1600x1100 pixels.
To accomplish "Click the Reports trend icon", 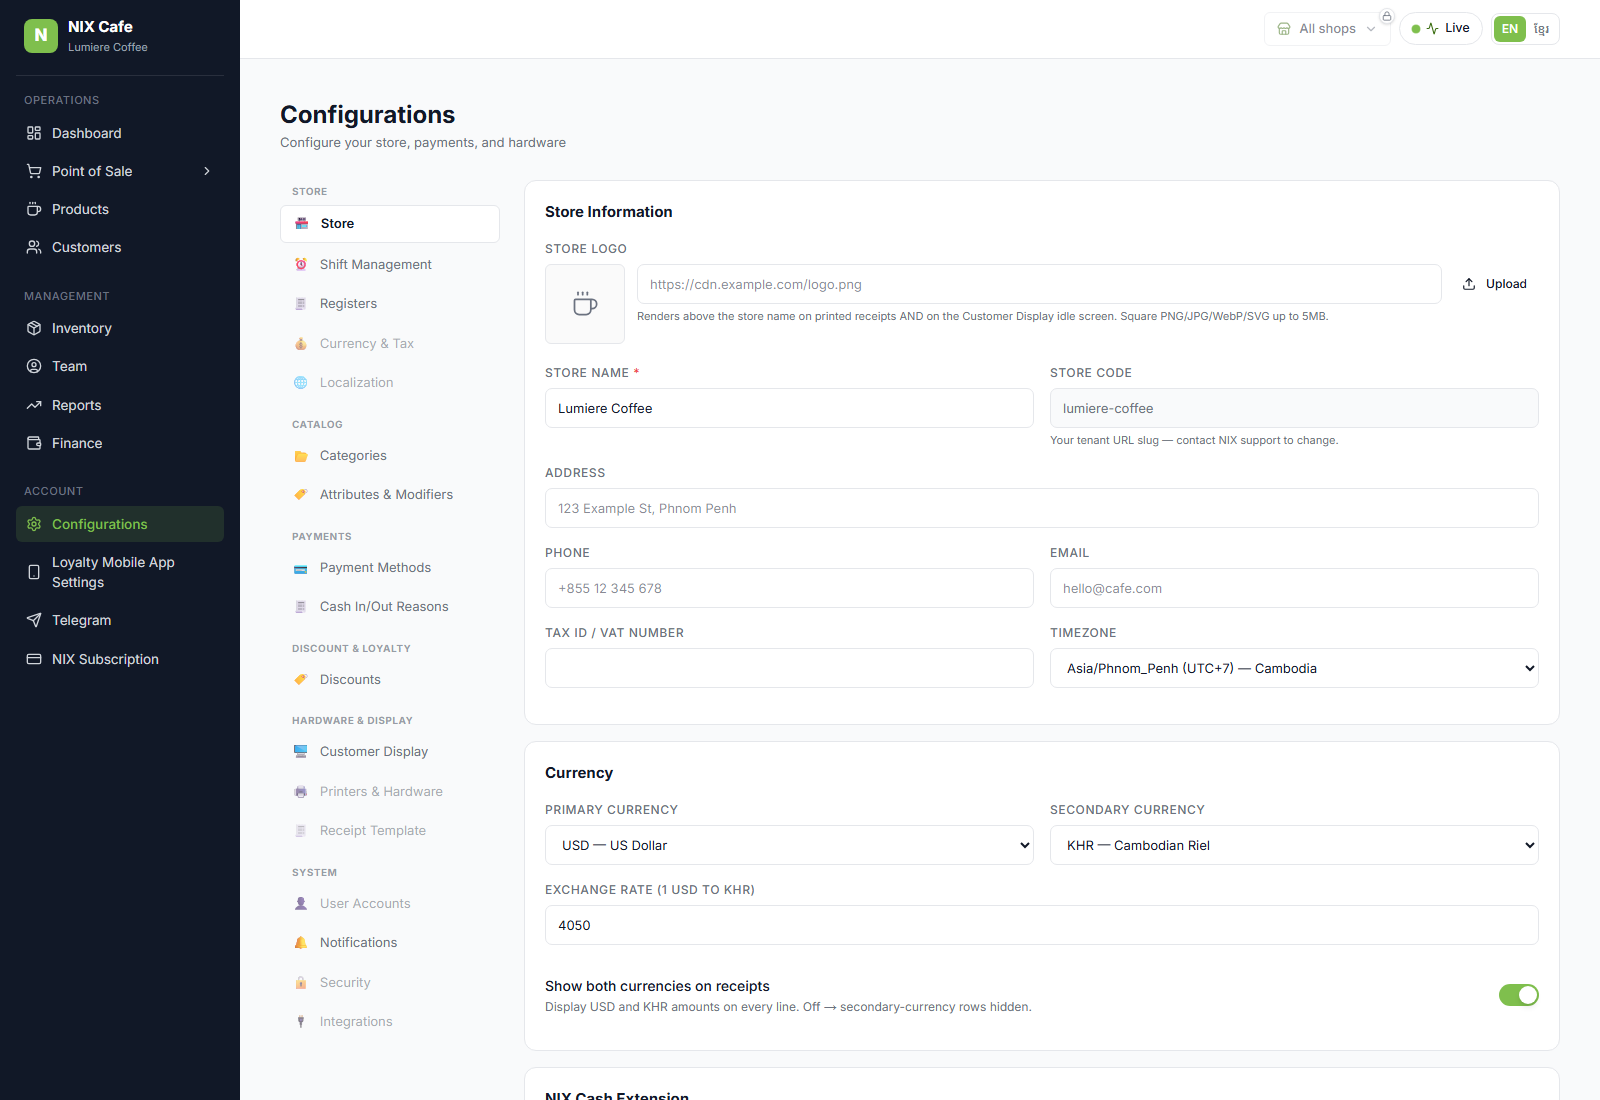I will tap(34, 405).
